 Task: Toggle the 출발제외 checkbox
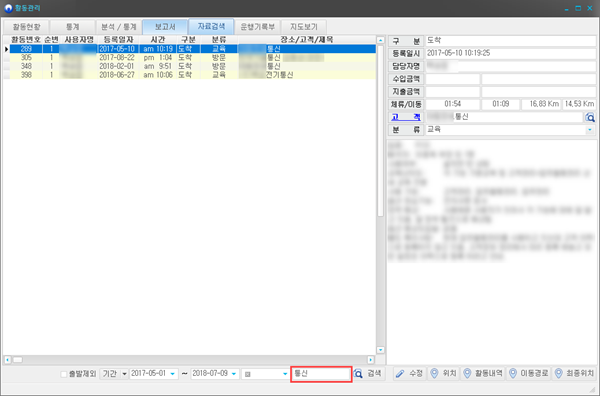(x=64, y=374)
